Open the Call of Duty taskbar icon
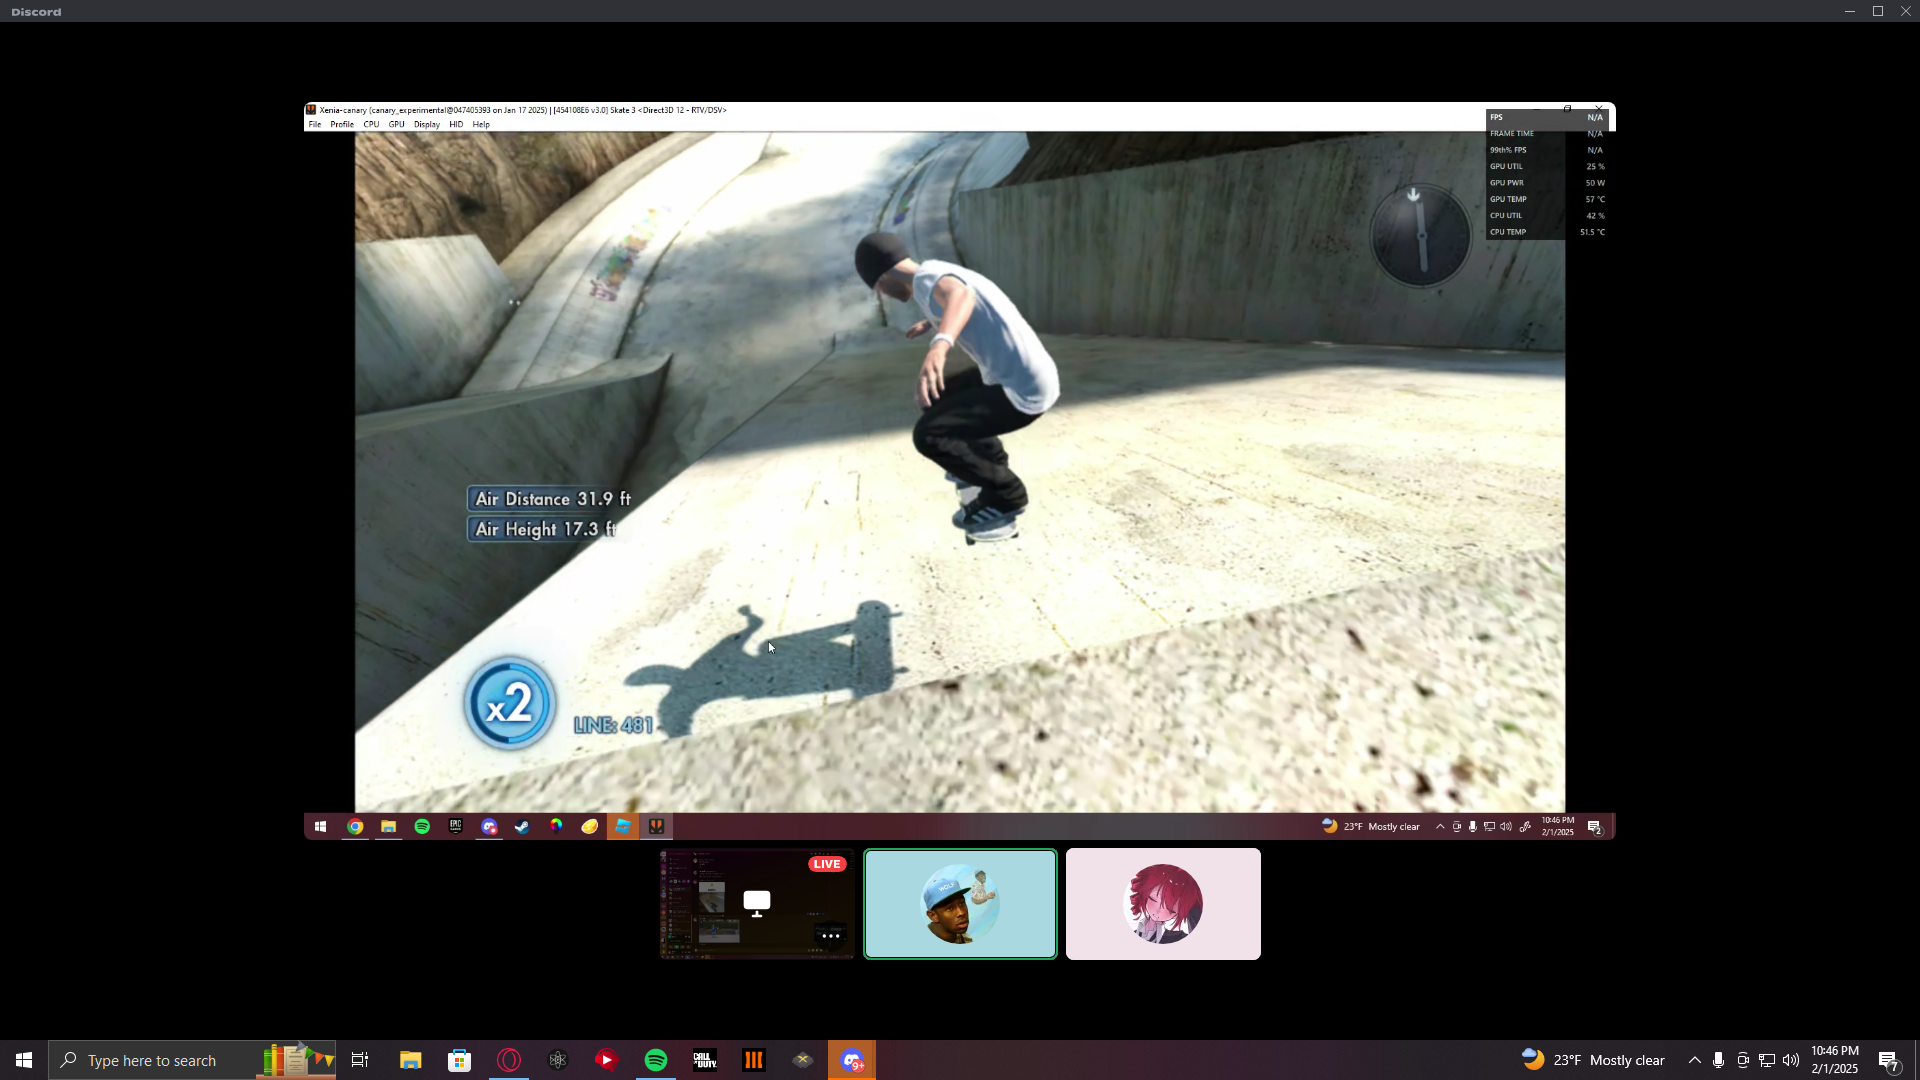The height and width of the screenshot is (1080, 1920). (x=705, y=1060)
